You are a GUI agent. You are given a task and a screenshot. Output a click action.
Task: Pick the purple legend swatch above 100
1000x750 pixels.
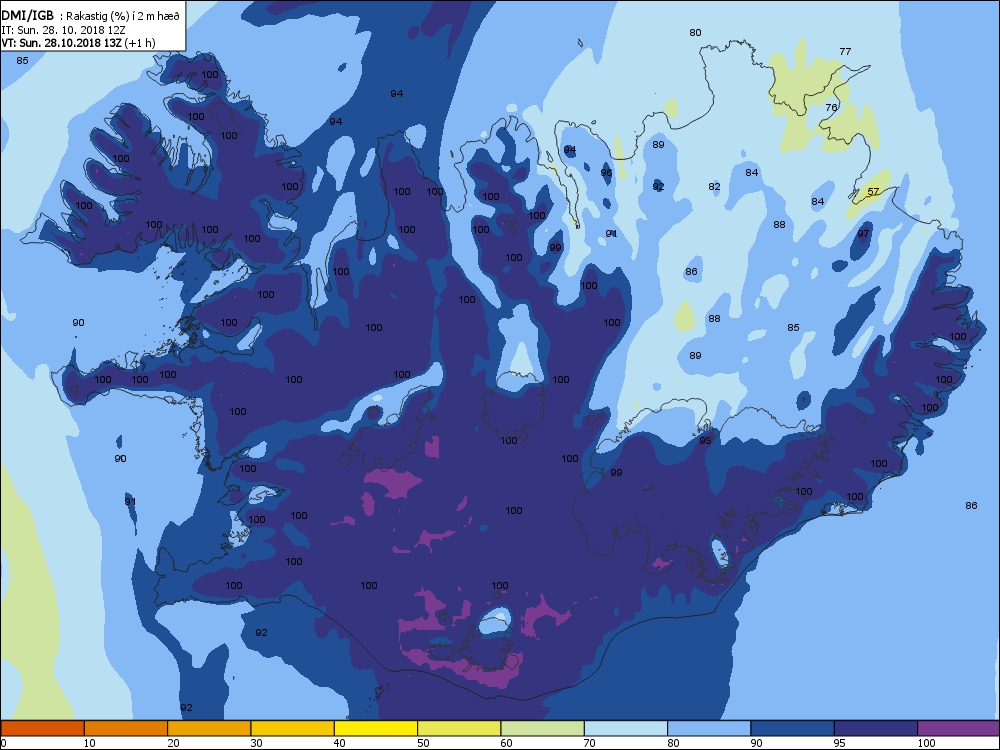coord(959,728)
